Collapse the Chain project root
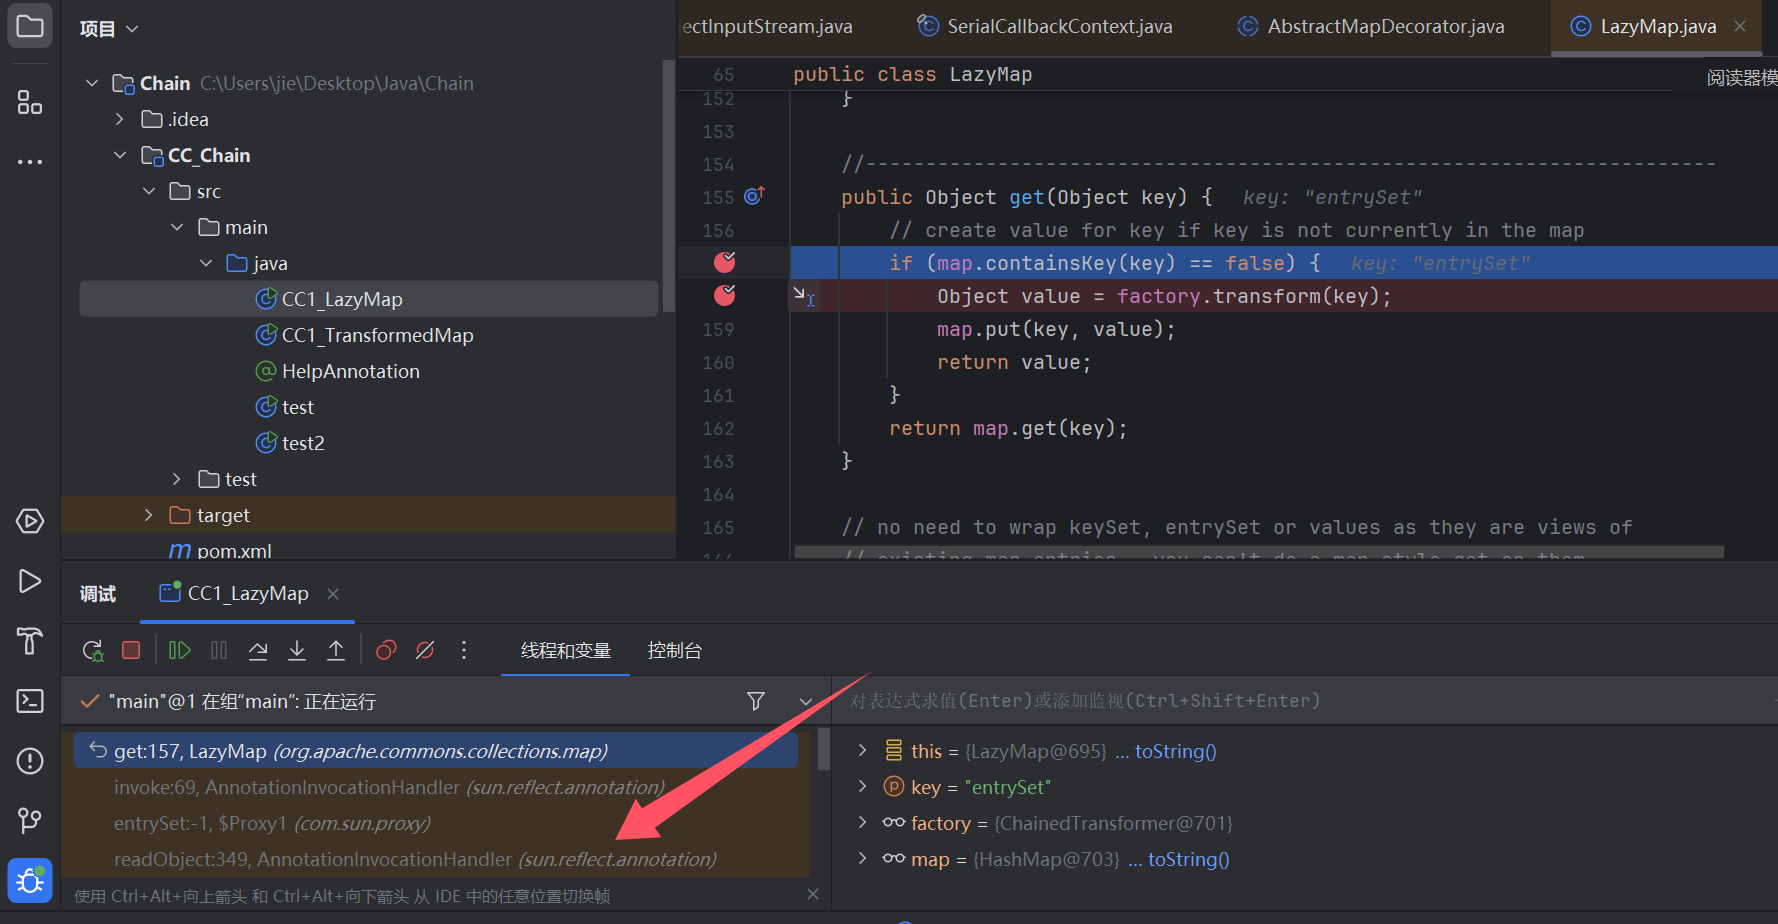Screen dimensions: 1778x924 pyautogui.click(x=92, y=83)
